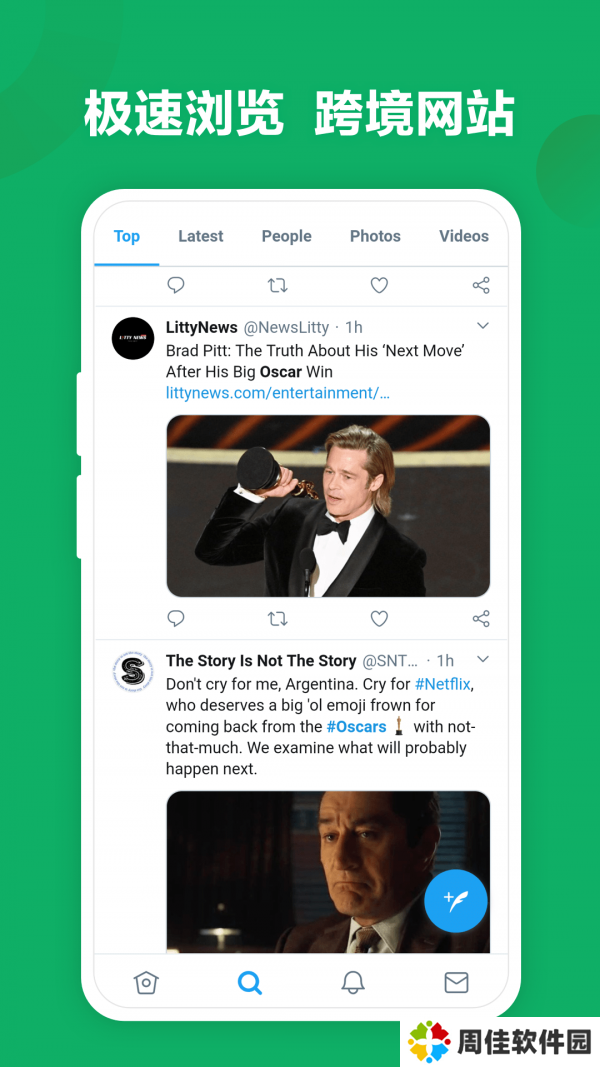Expand options chevron on LittyNews tweet
Screen dimensions: 600x1067
482,326
